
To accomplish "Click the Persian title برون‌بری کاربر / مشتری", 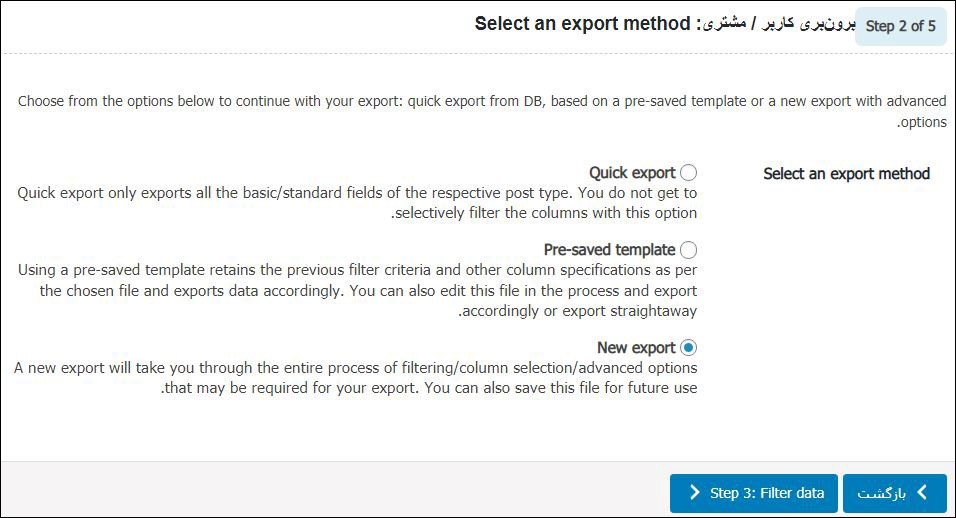I will click(x=779, y=24).
